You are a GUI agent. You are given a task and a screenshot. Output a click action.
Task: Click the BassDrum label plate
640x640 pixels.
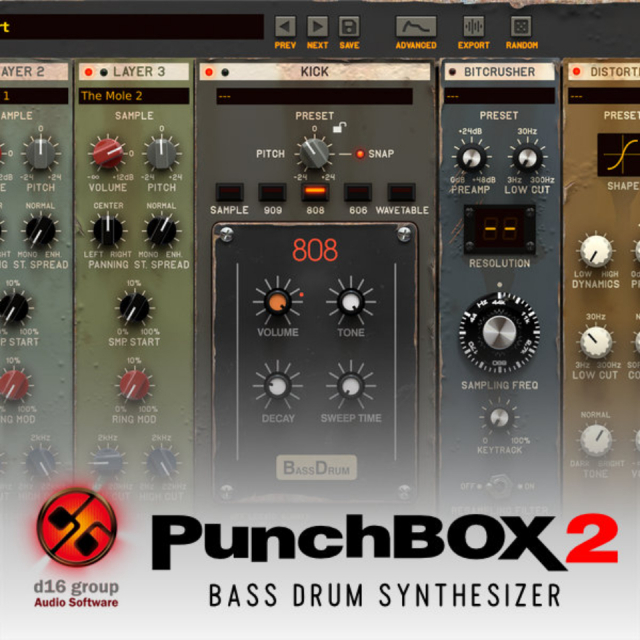point(316,468)
